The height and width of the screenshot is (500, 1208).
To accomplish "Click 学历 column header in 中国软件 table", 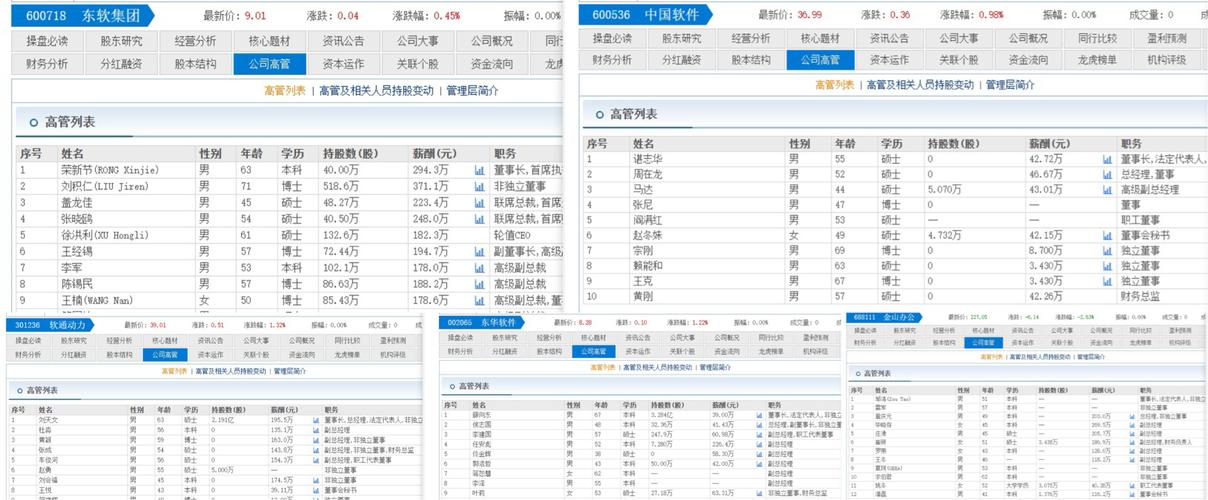I will 892,144.
